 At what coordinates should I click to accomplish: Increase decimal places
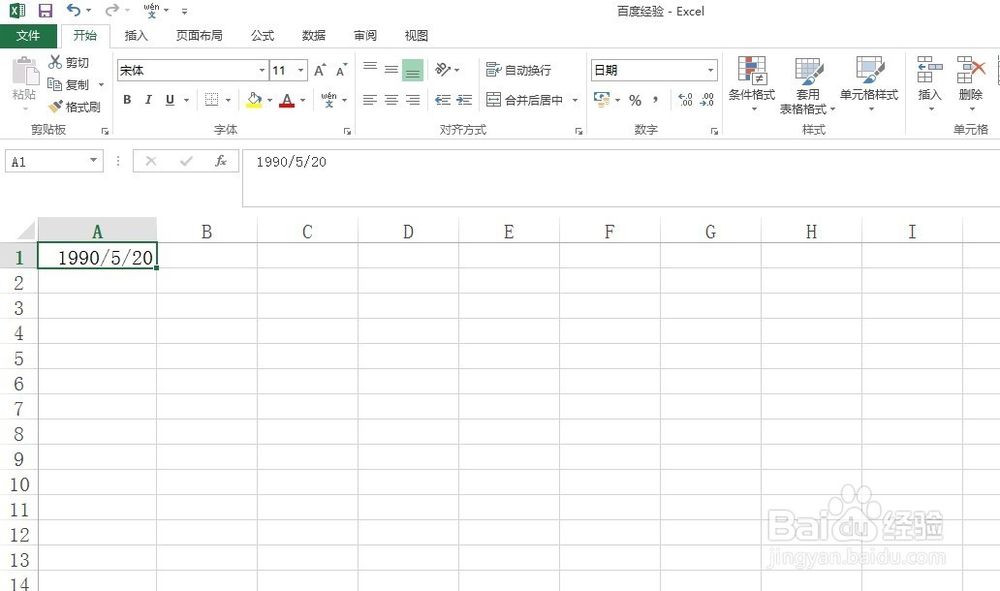click(686, 100)
